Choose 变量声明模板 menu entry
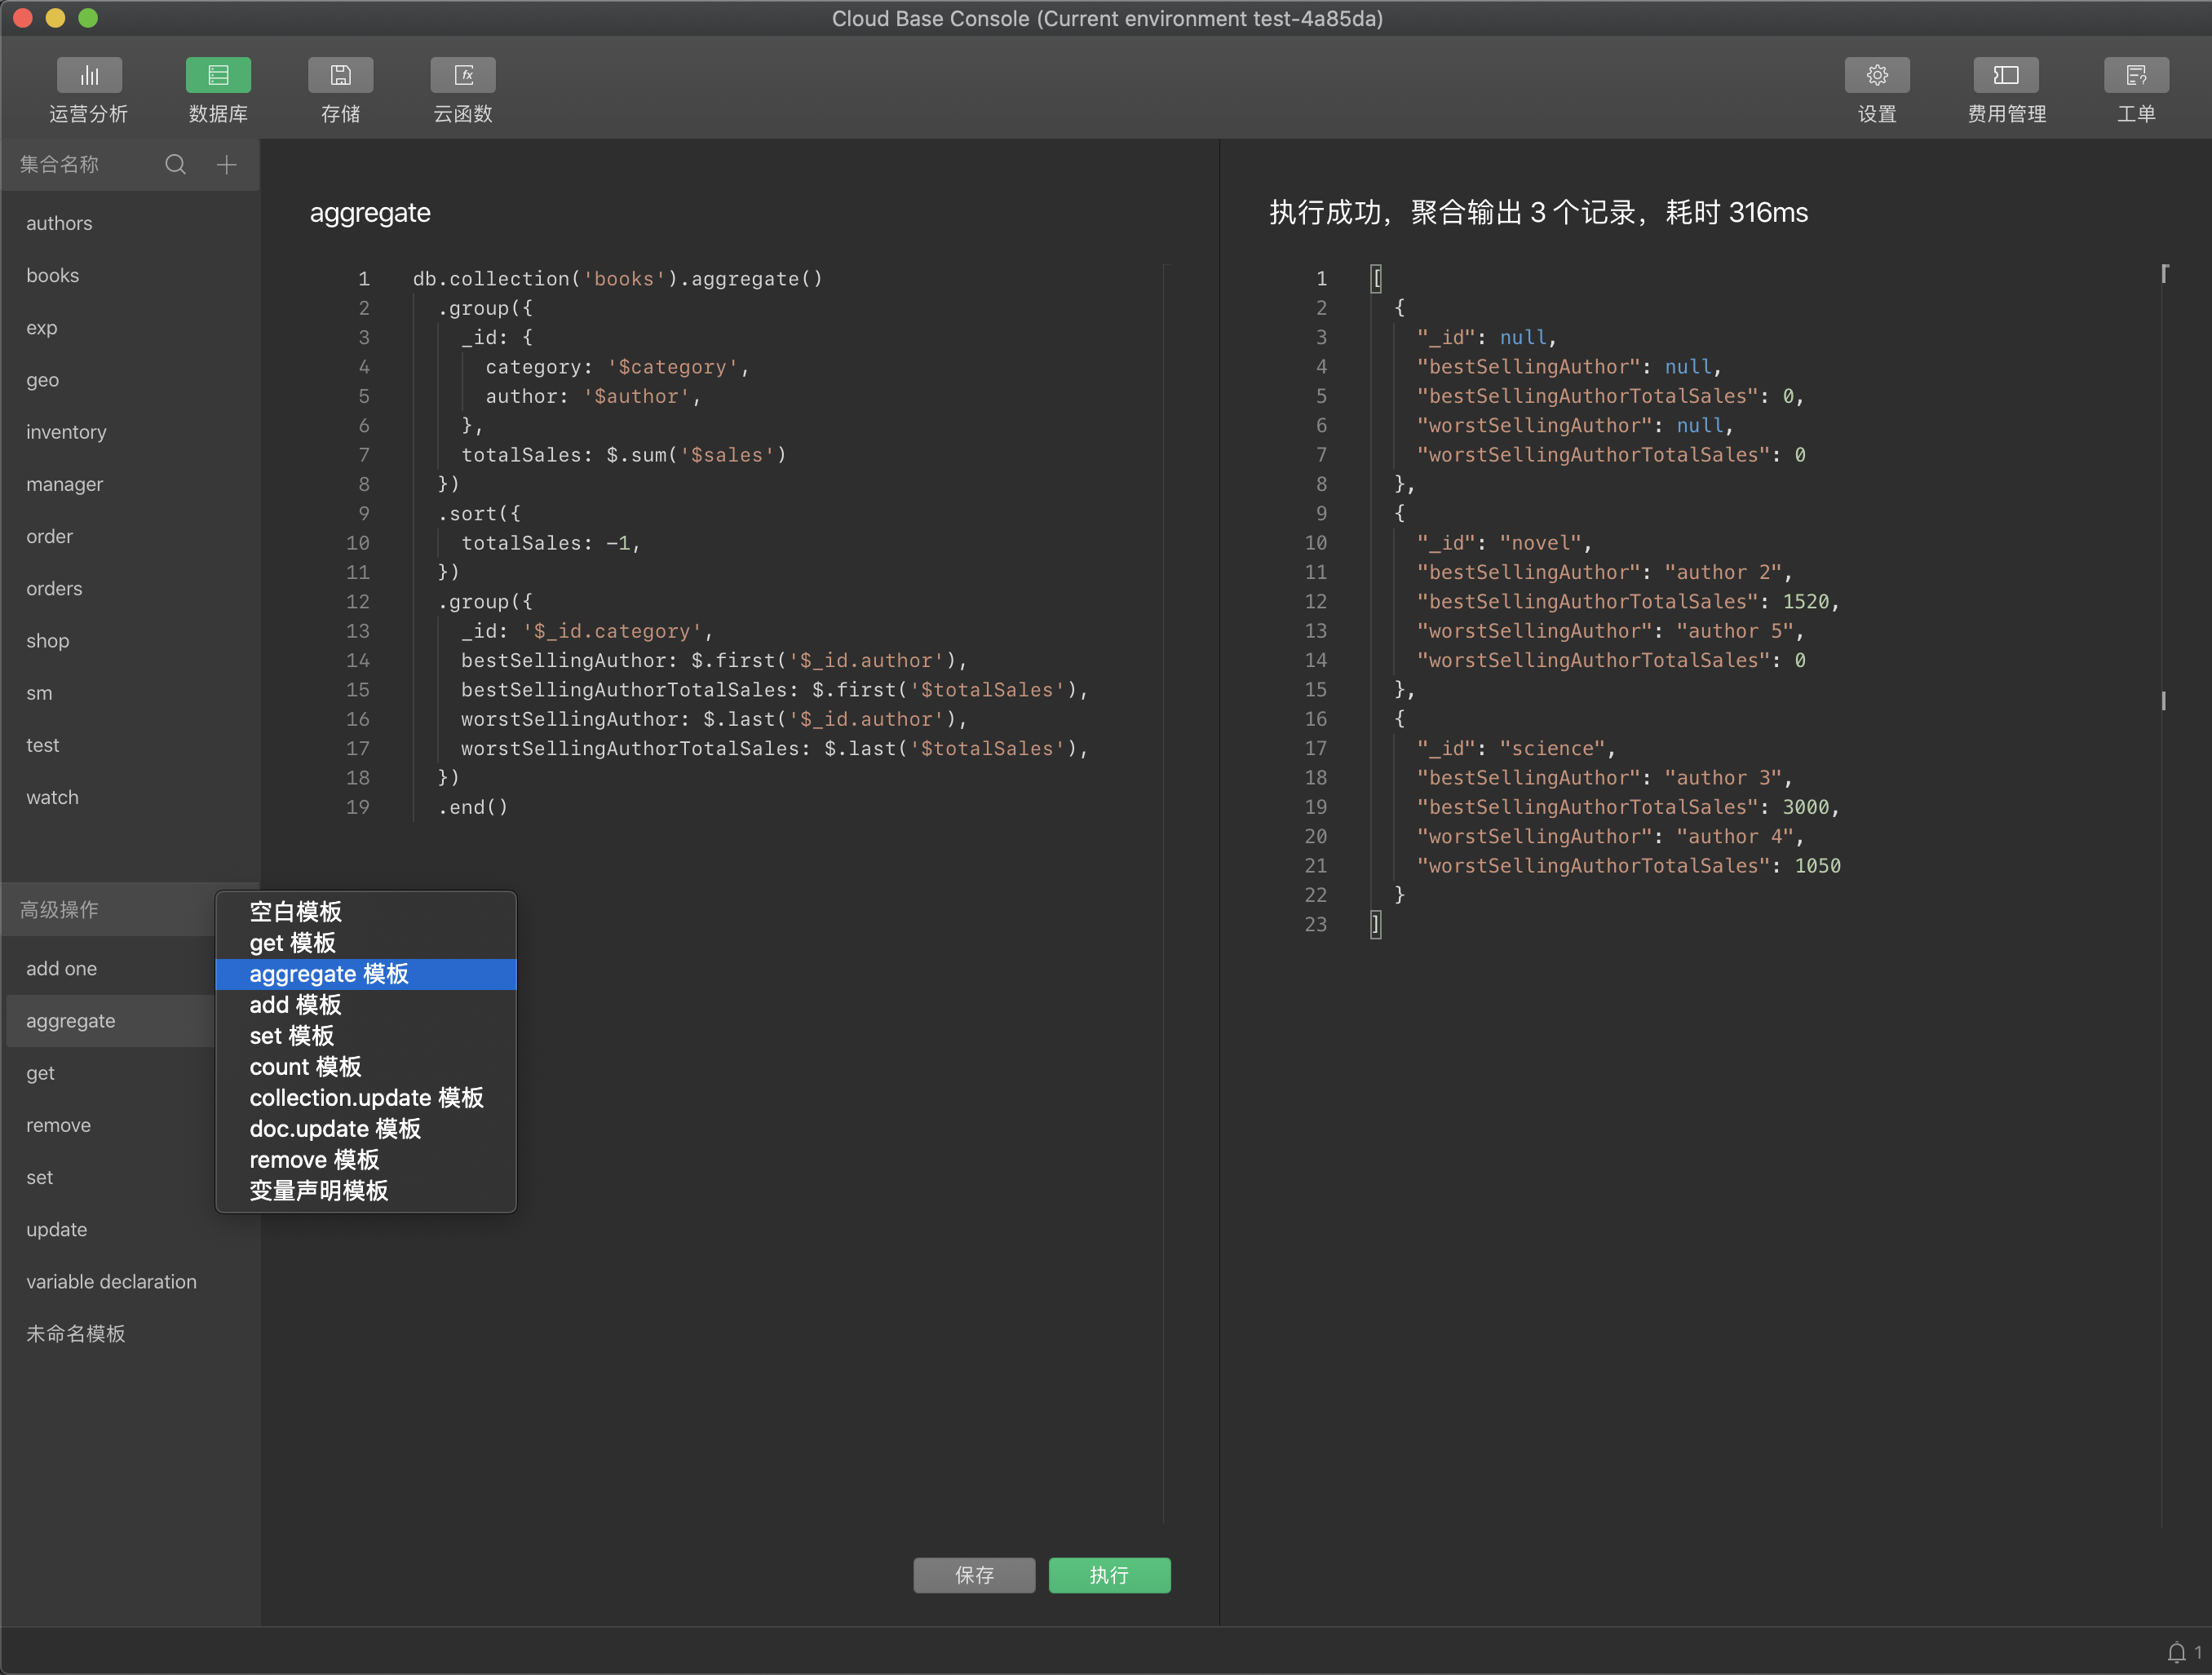This screenshot has height=1675, width=2212. (x=366, y=1191)
